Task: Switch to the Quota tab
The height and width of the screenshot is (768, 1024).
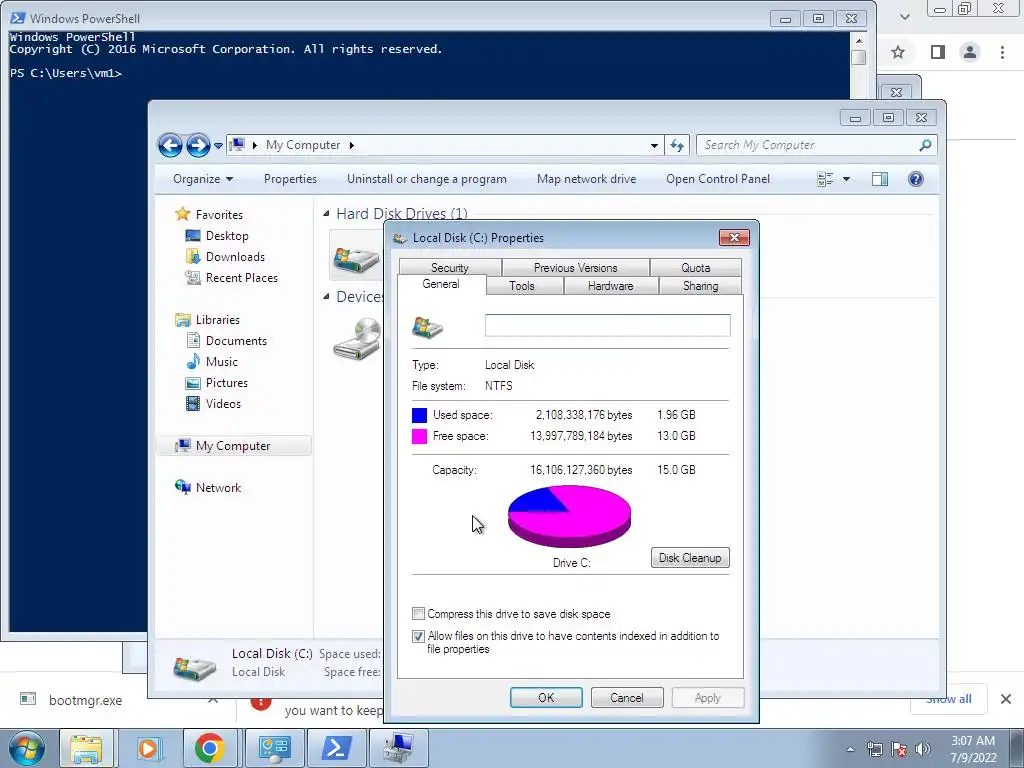Action: pyautogui.click(x=696, y=268)
